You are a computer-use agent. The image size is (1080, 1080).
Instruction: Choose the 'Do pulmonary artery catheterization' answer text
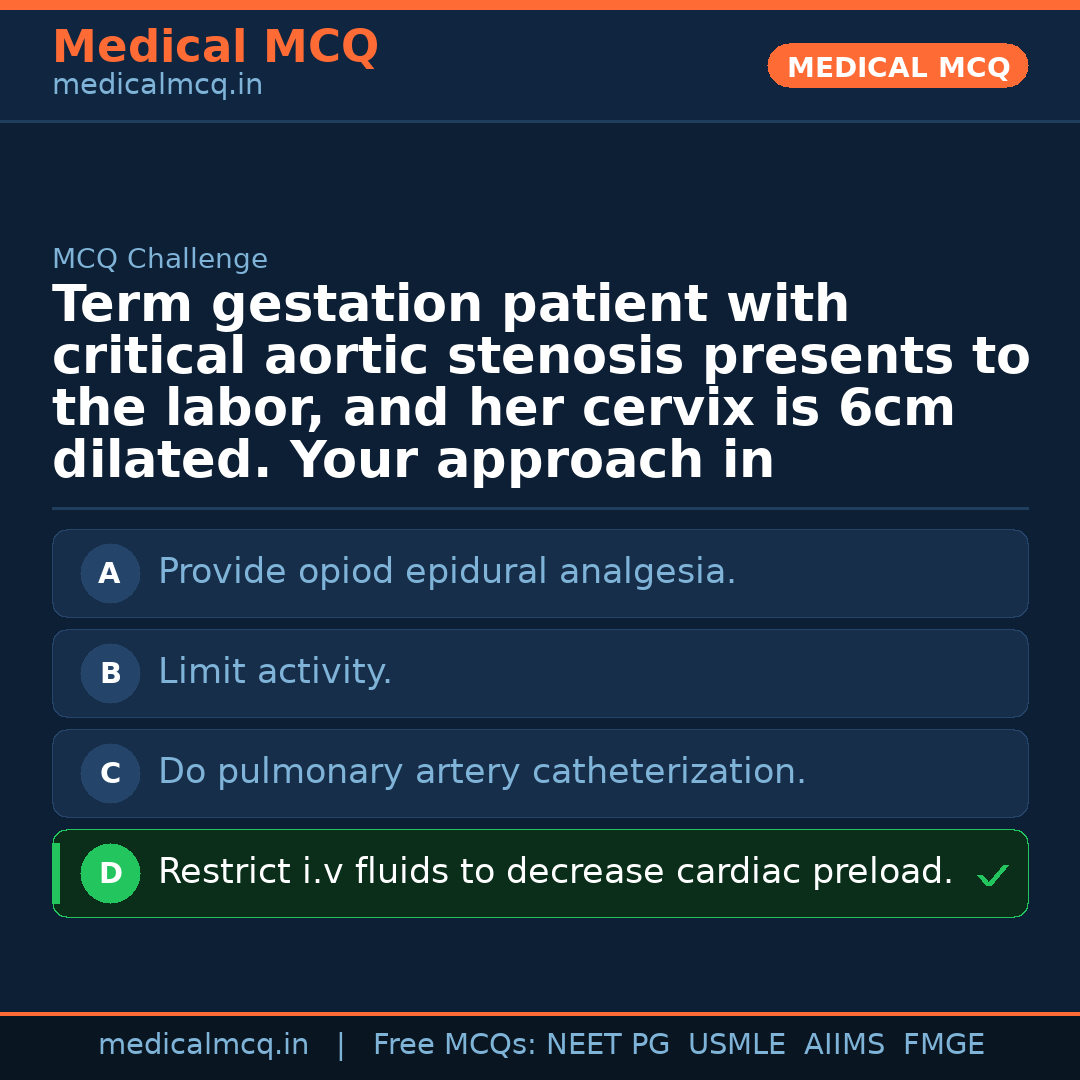482,772
